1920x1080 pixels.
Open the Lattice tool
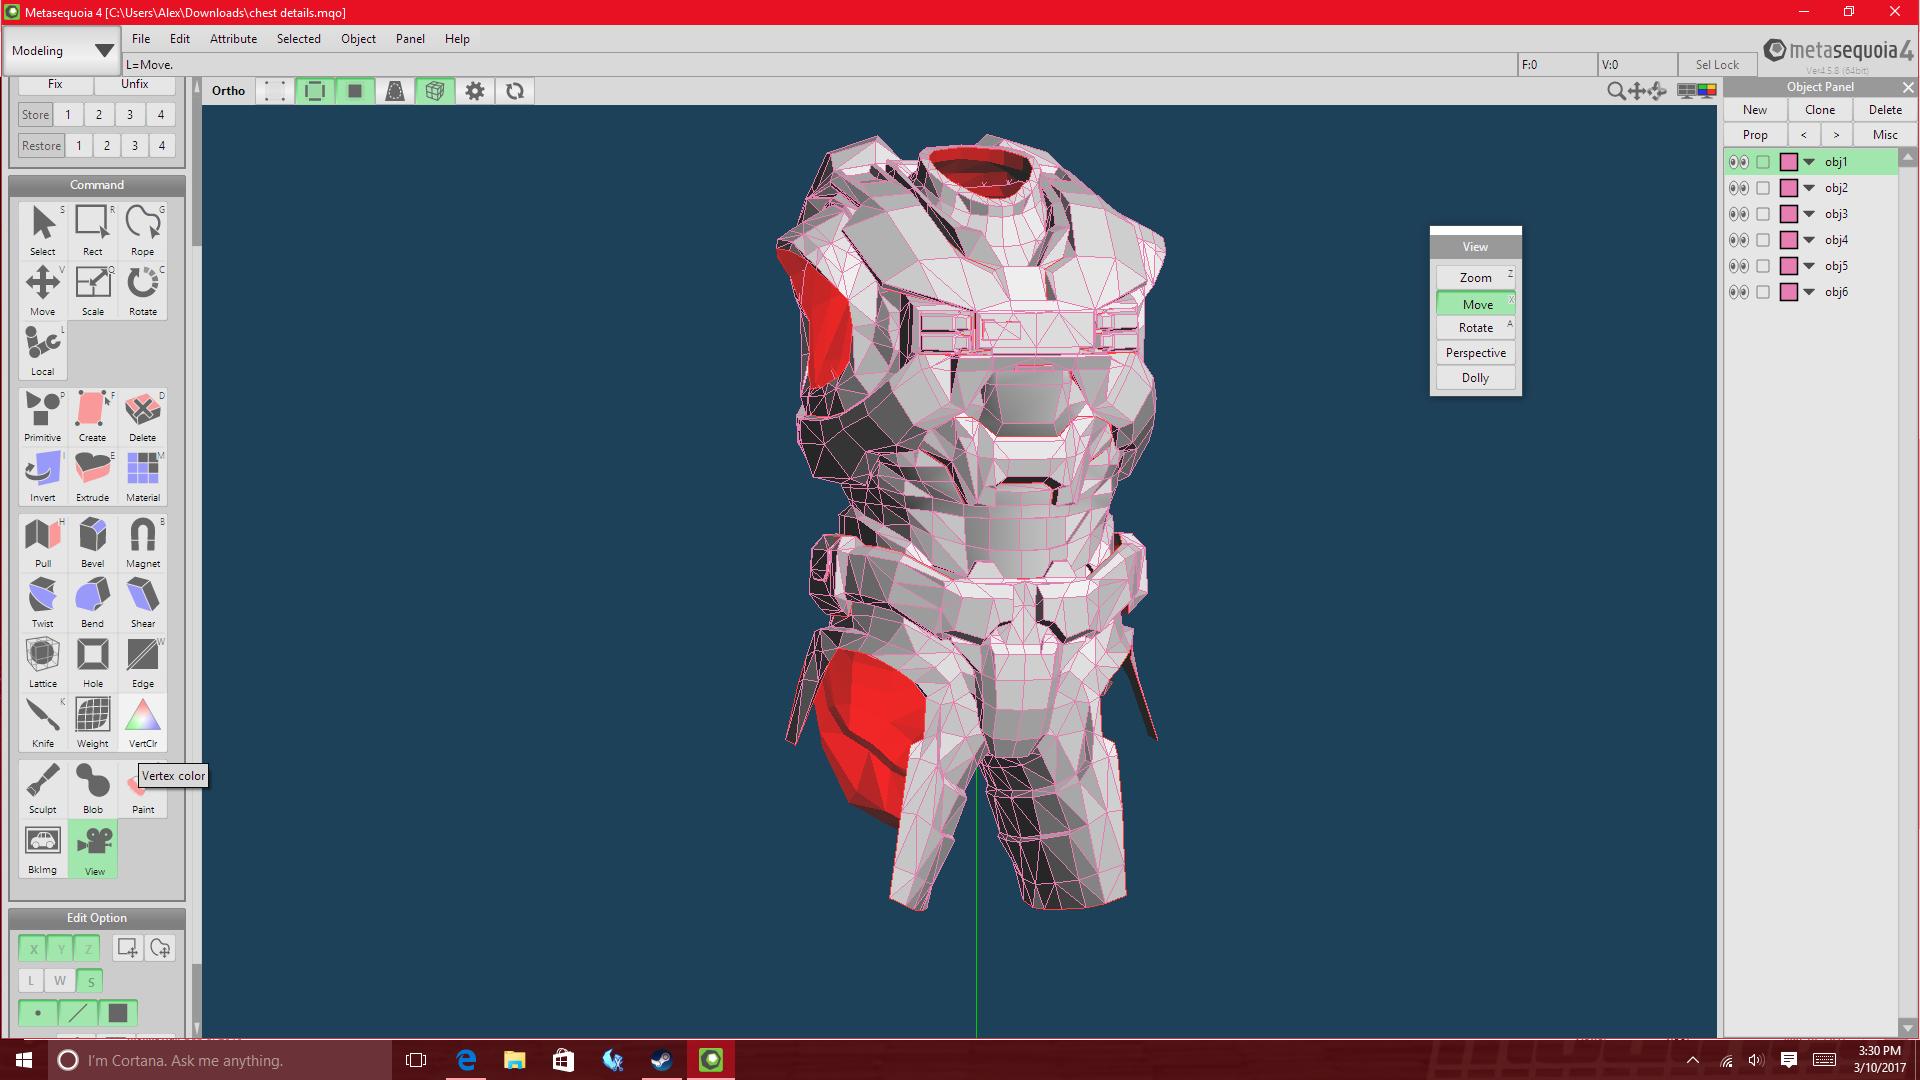click(x=43, y=662)
